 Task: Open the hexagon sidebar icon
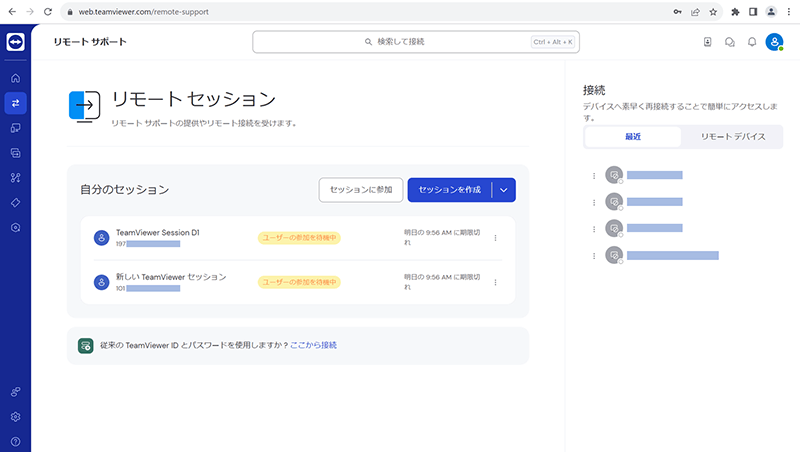click(x=15, y=228)
